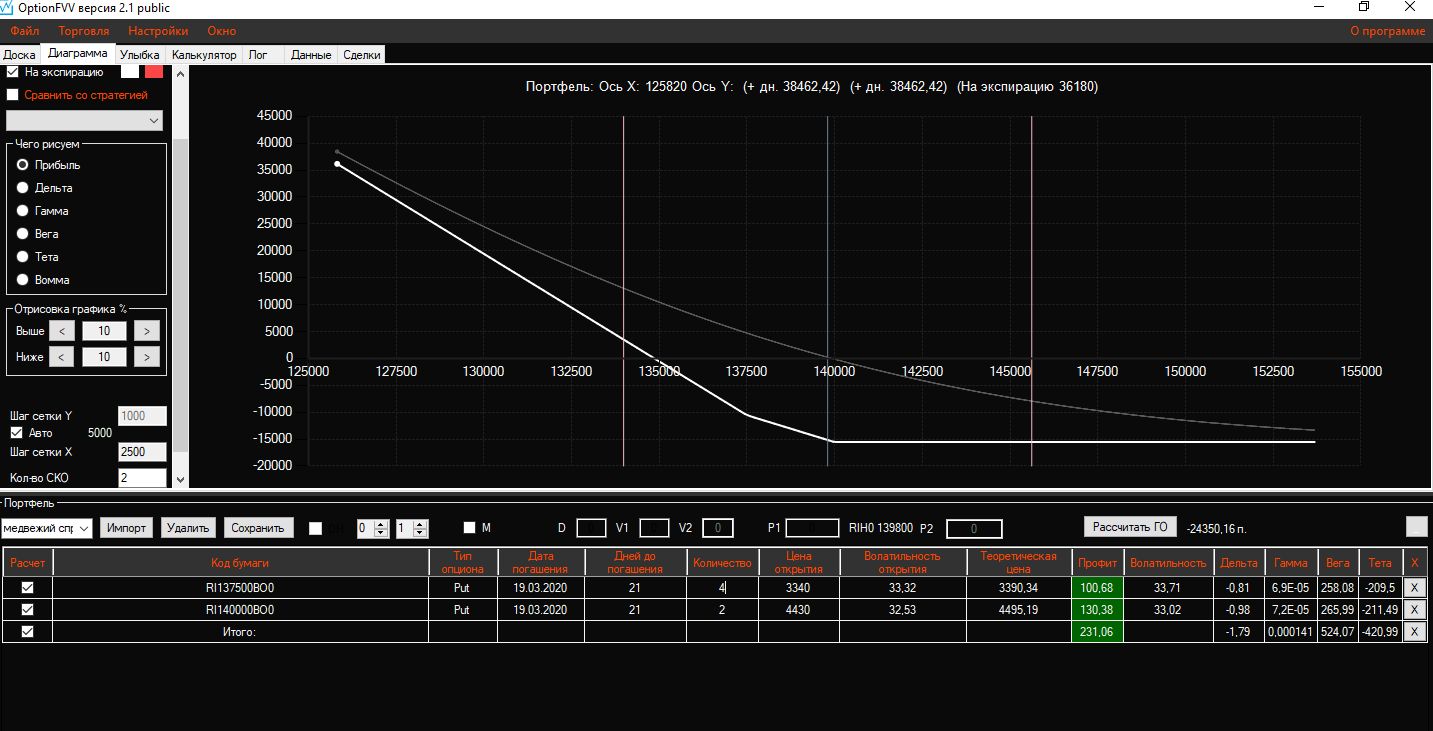Click the Кол-во СКО input field

click(142, 478)
